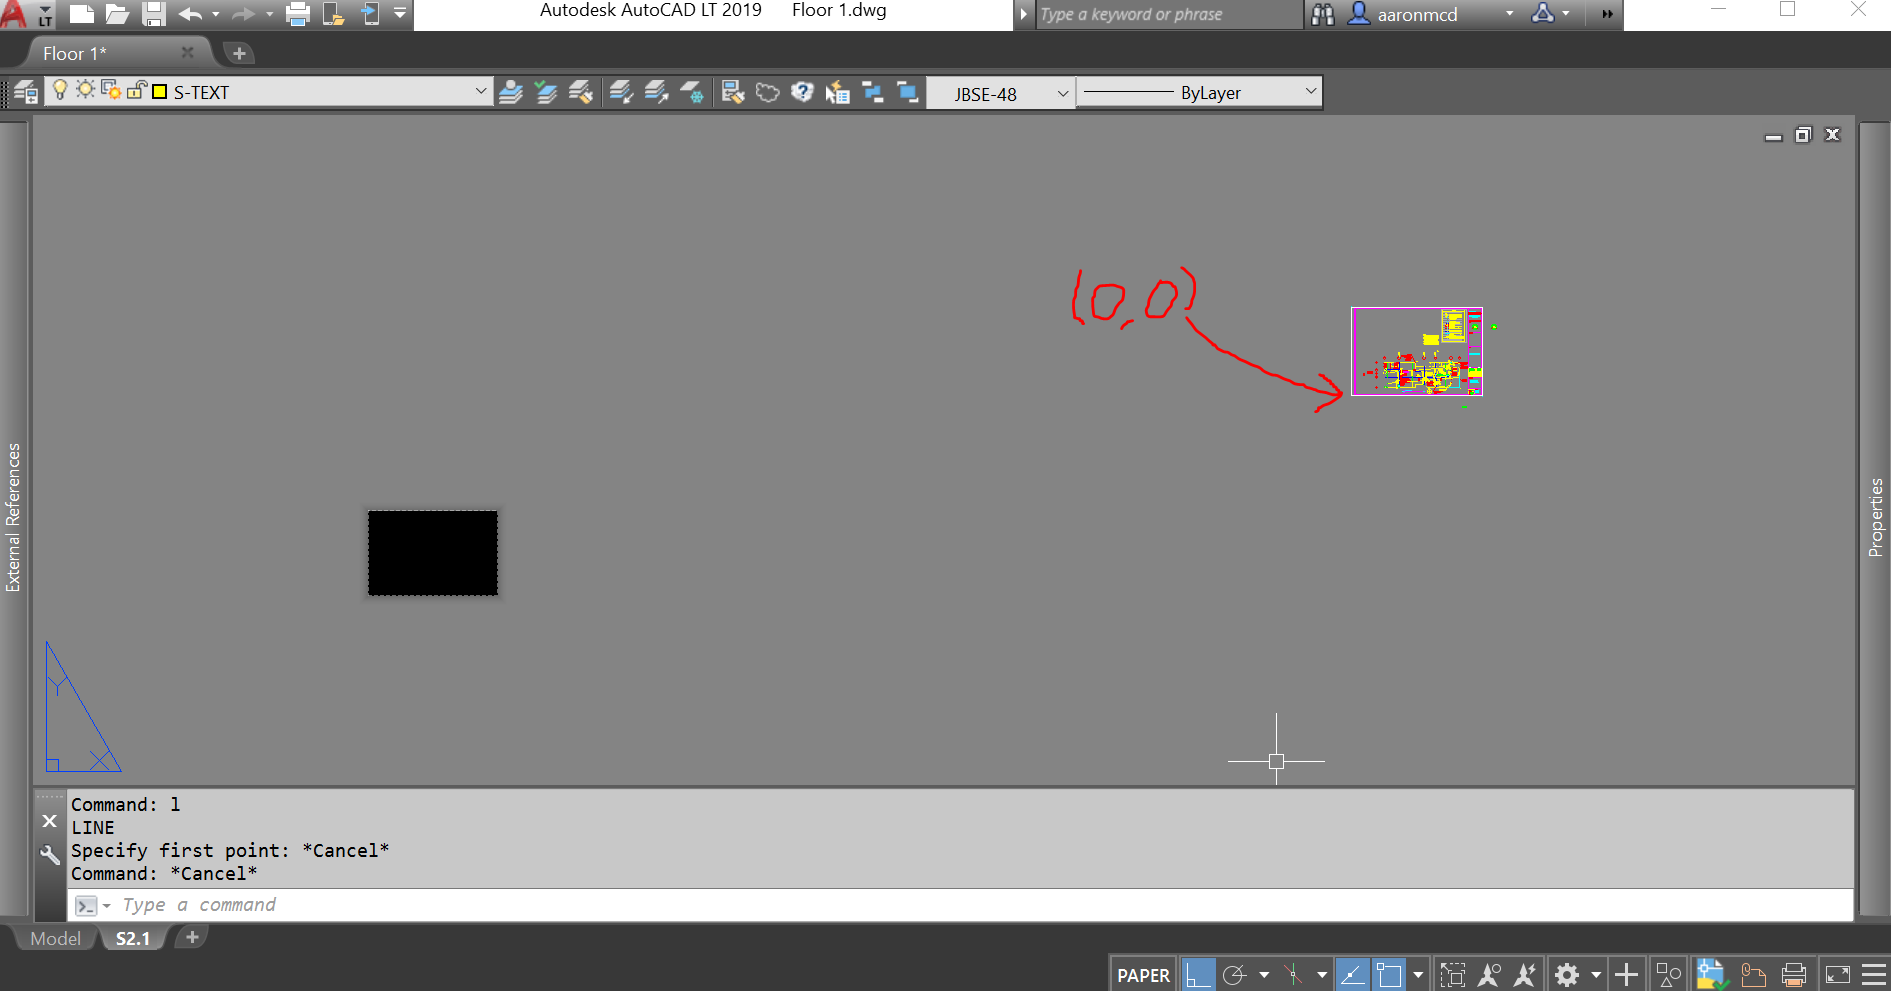Plot the drawing with the printer icon in title bar

coord(297,14)
